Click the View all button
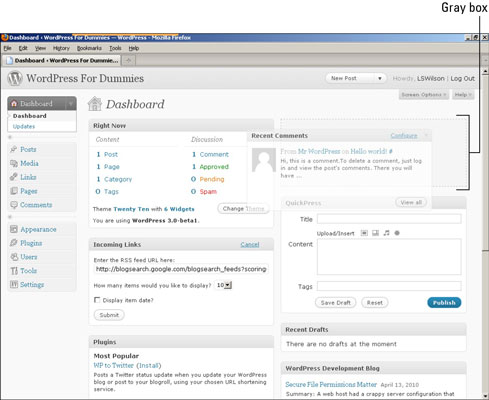 tap(411, 202)
